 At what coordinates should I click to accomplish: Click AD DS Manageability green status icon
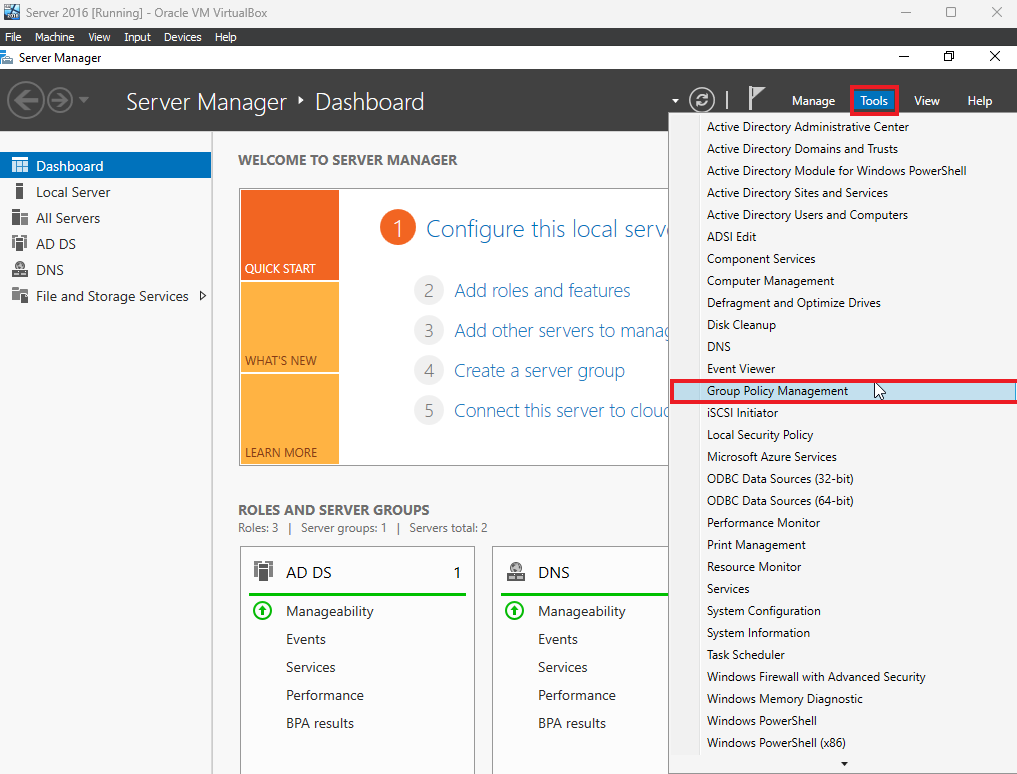pos(263,611)
